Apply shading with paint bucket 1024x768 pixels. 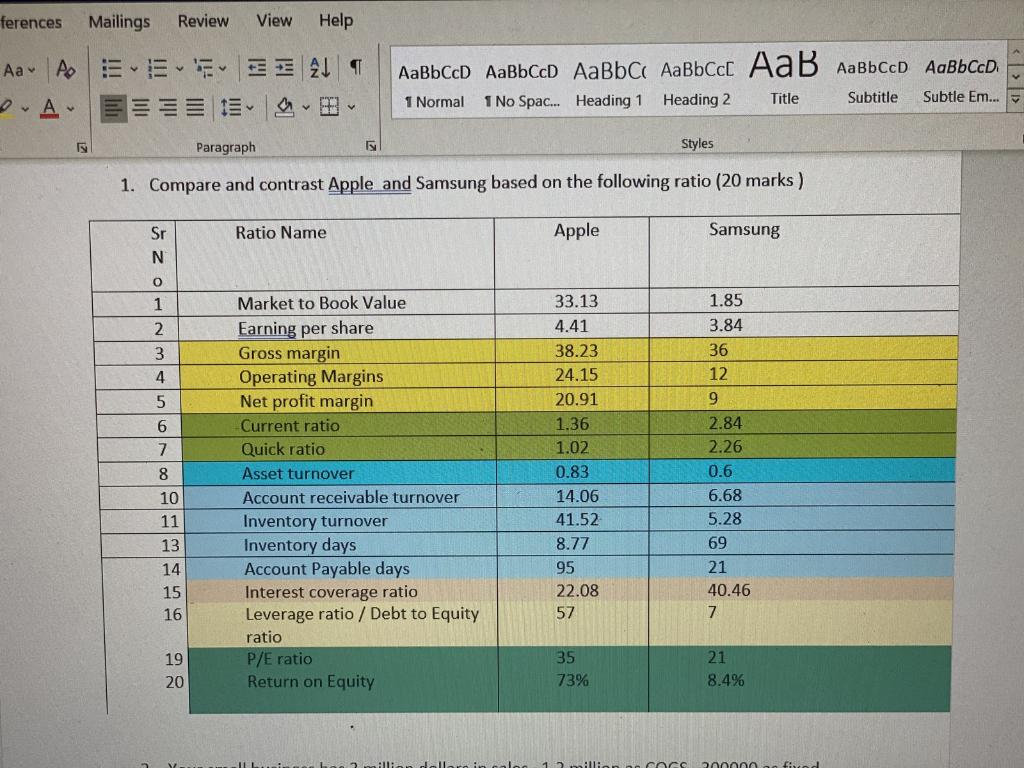click(285, 106)
